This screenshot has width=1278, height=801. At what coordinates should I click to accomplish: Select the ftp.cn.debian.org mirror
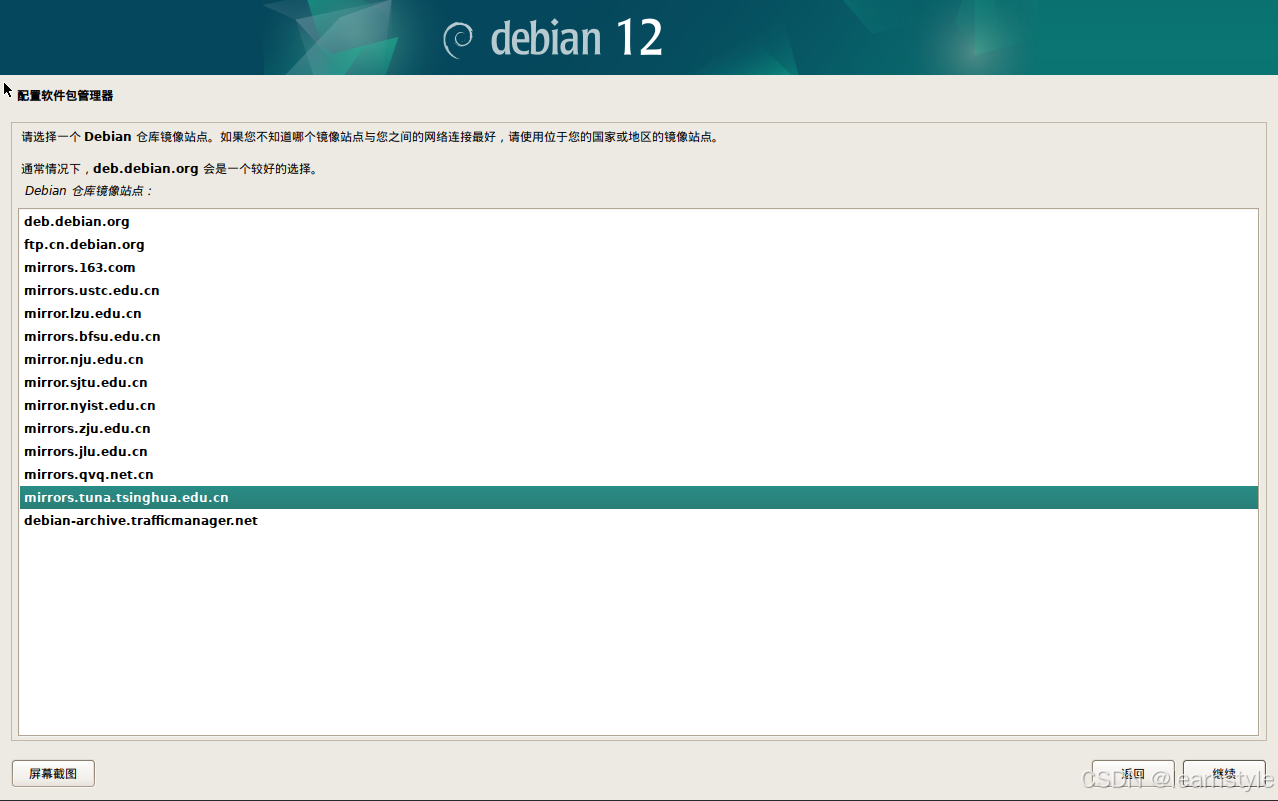tap(639, 244)
